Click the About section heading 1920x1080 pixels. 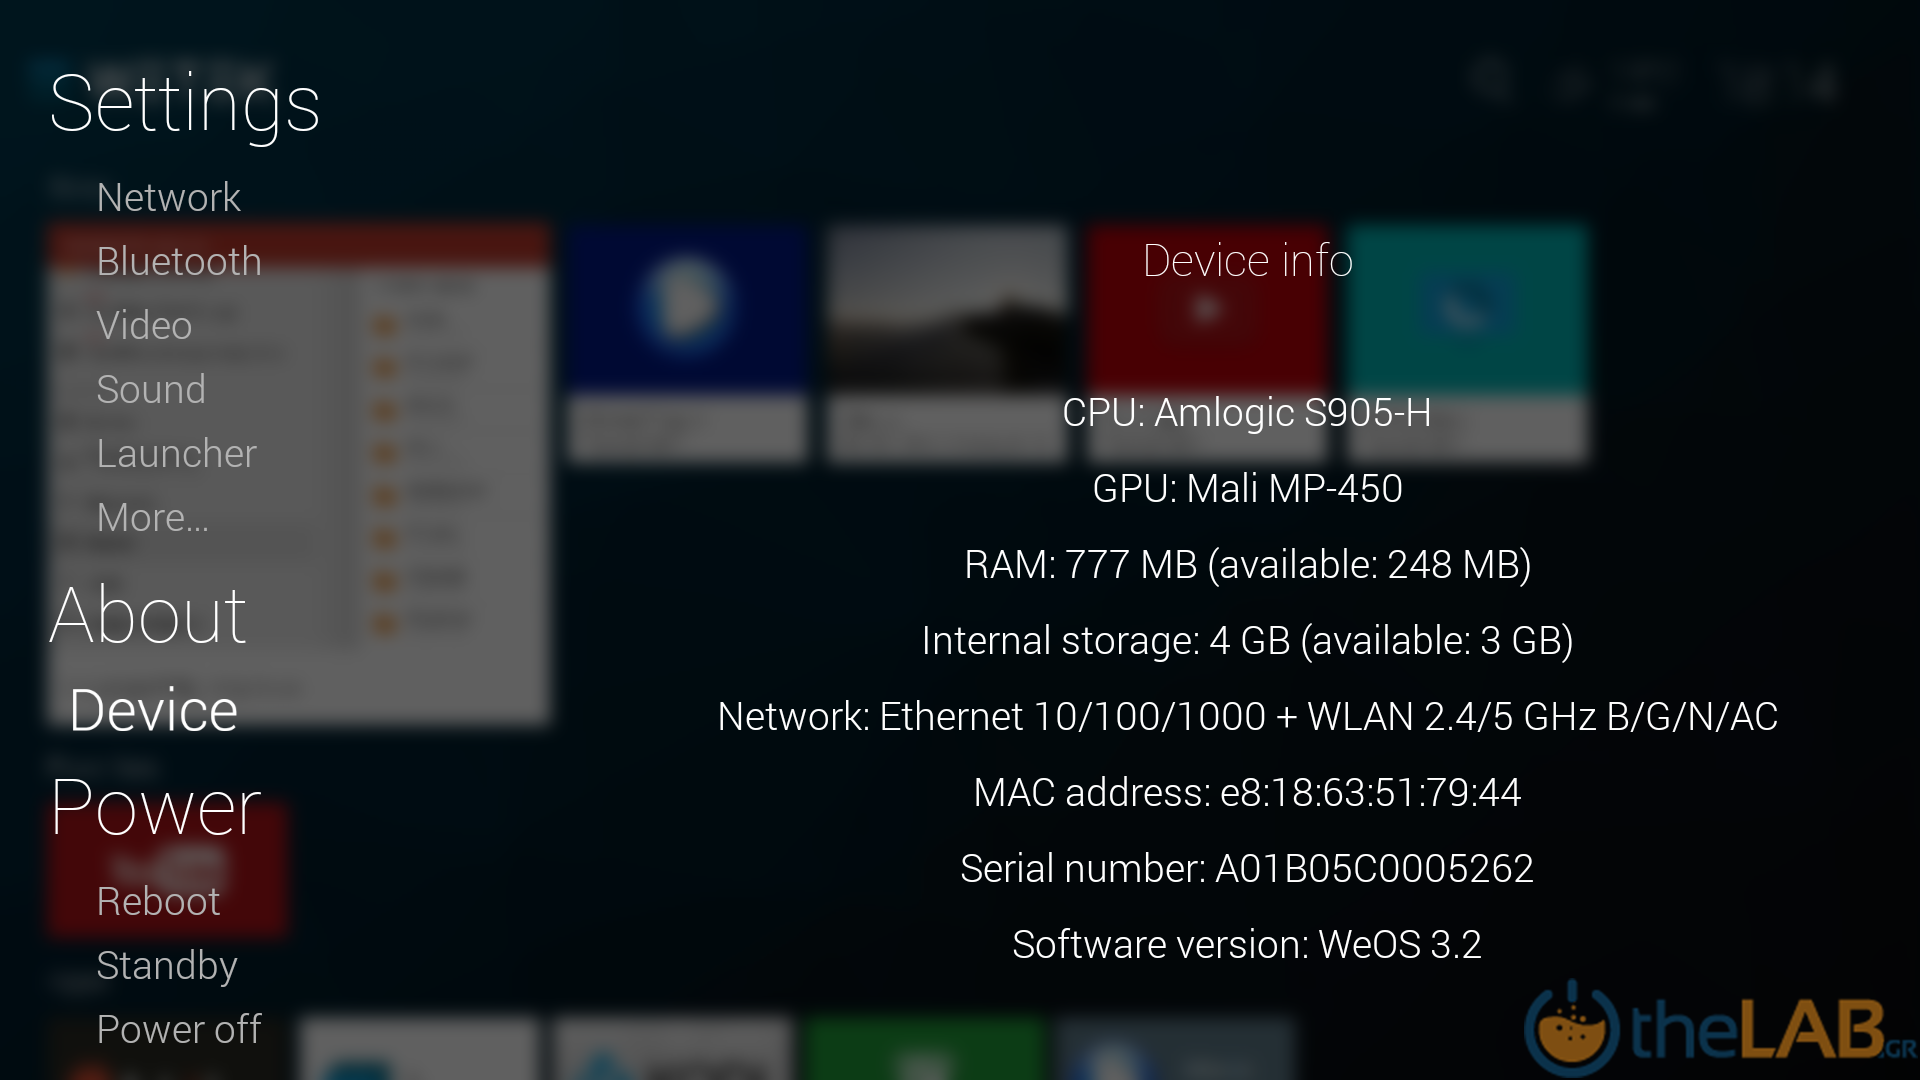click(148, 615)
